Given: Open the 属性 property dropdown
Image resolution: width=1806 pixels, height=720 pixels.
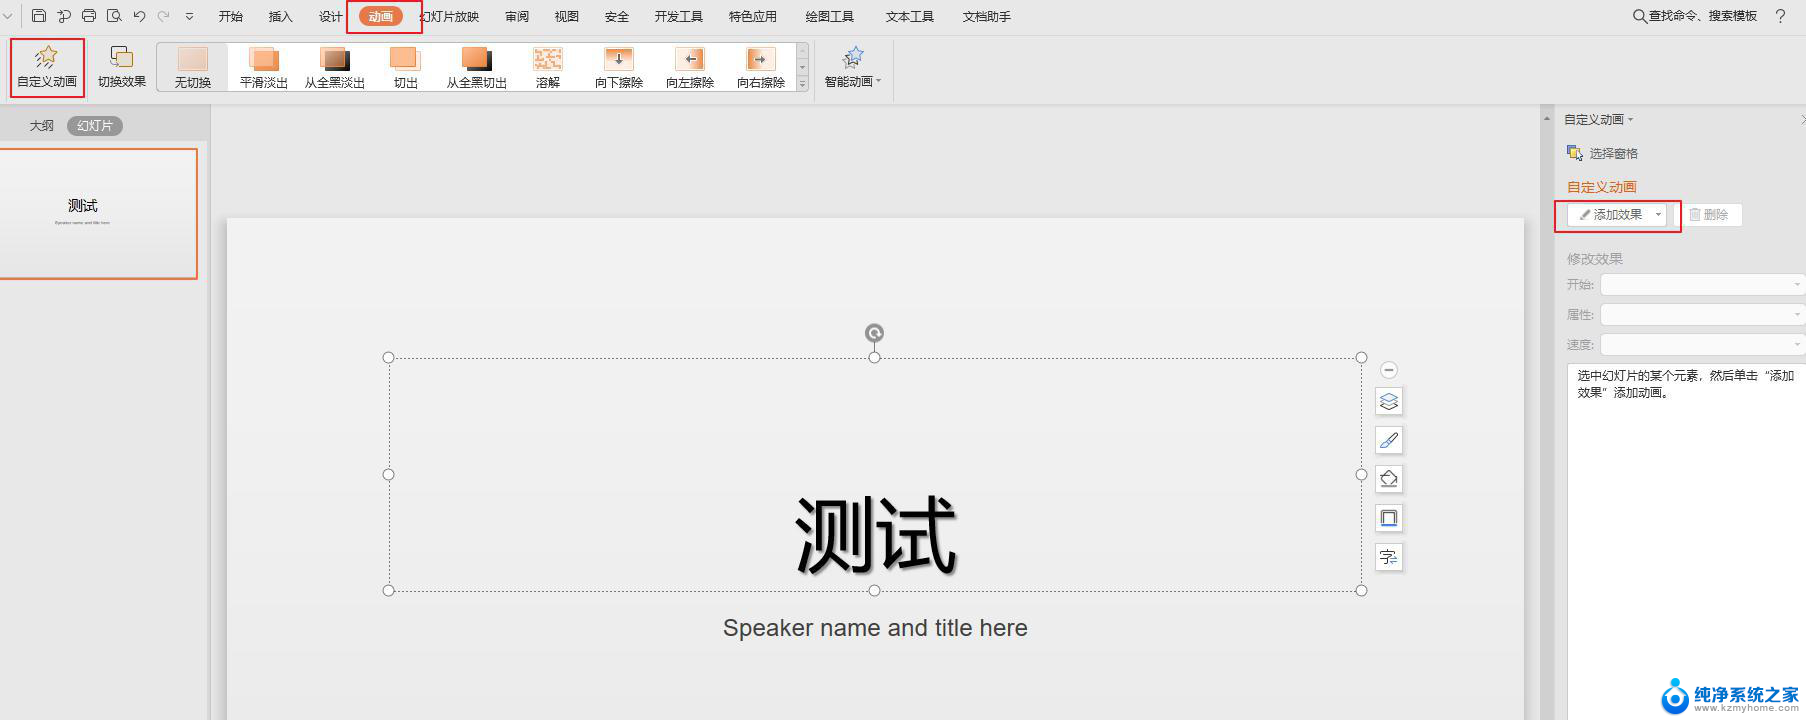Looking at the screenshot, I should [x=1701, y=315].
